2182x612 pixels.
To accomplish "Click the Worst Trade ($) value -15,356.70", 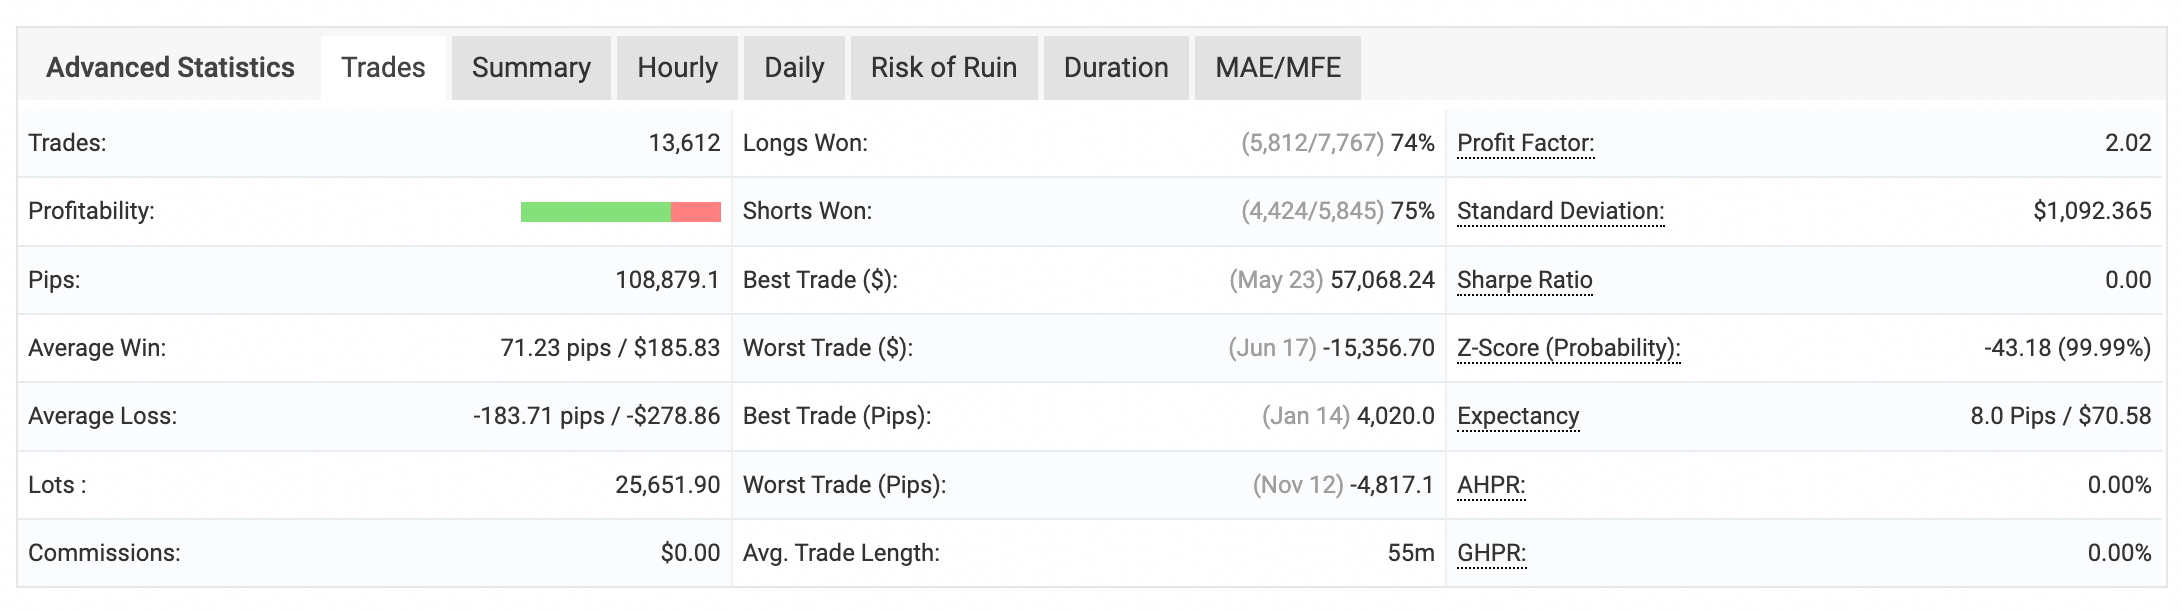I will click(1378, 348).
